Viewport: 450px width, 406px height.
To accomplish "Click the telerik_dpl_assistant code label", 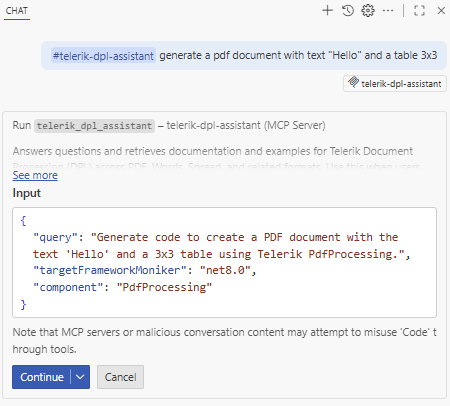I will tap(94, 126).
